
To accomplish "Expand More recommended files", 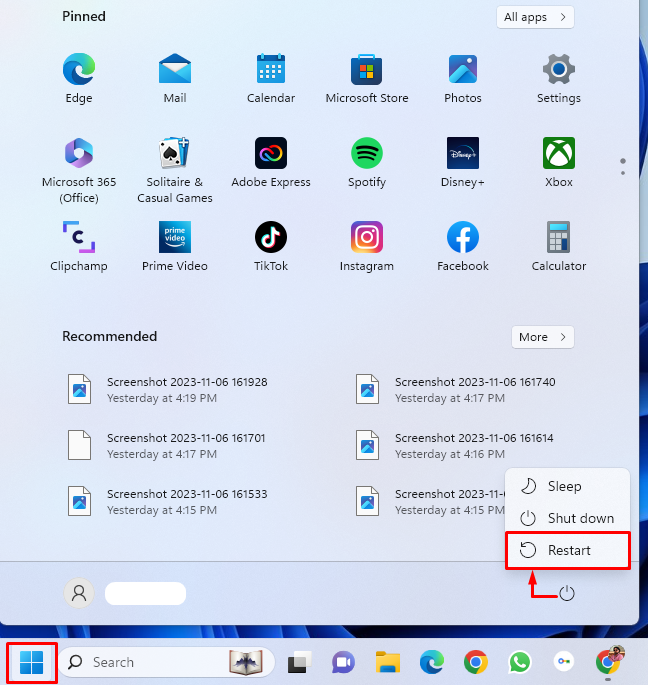I will (543, 337).
